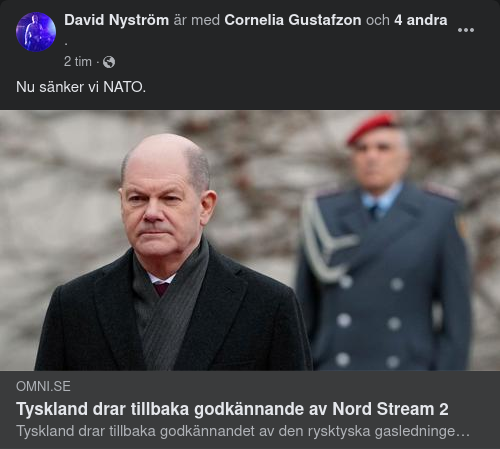Click the truncated article description ending in gasledninge…
Screen dimensions: 500x449
point(243,431)
